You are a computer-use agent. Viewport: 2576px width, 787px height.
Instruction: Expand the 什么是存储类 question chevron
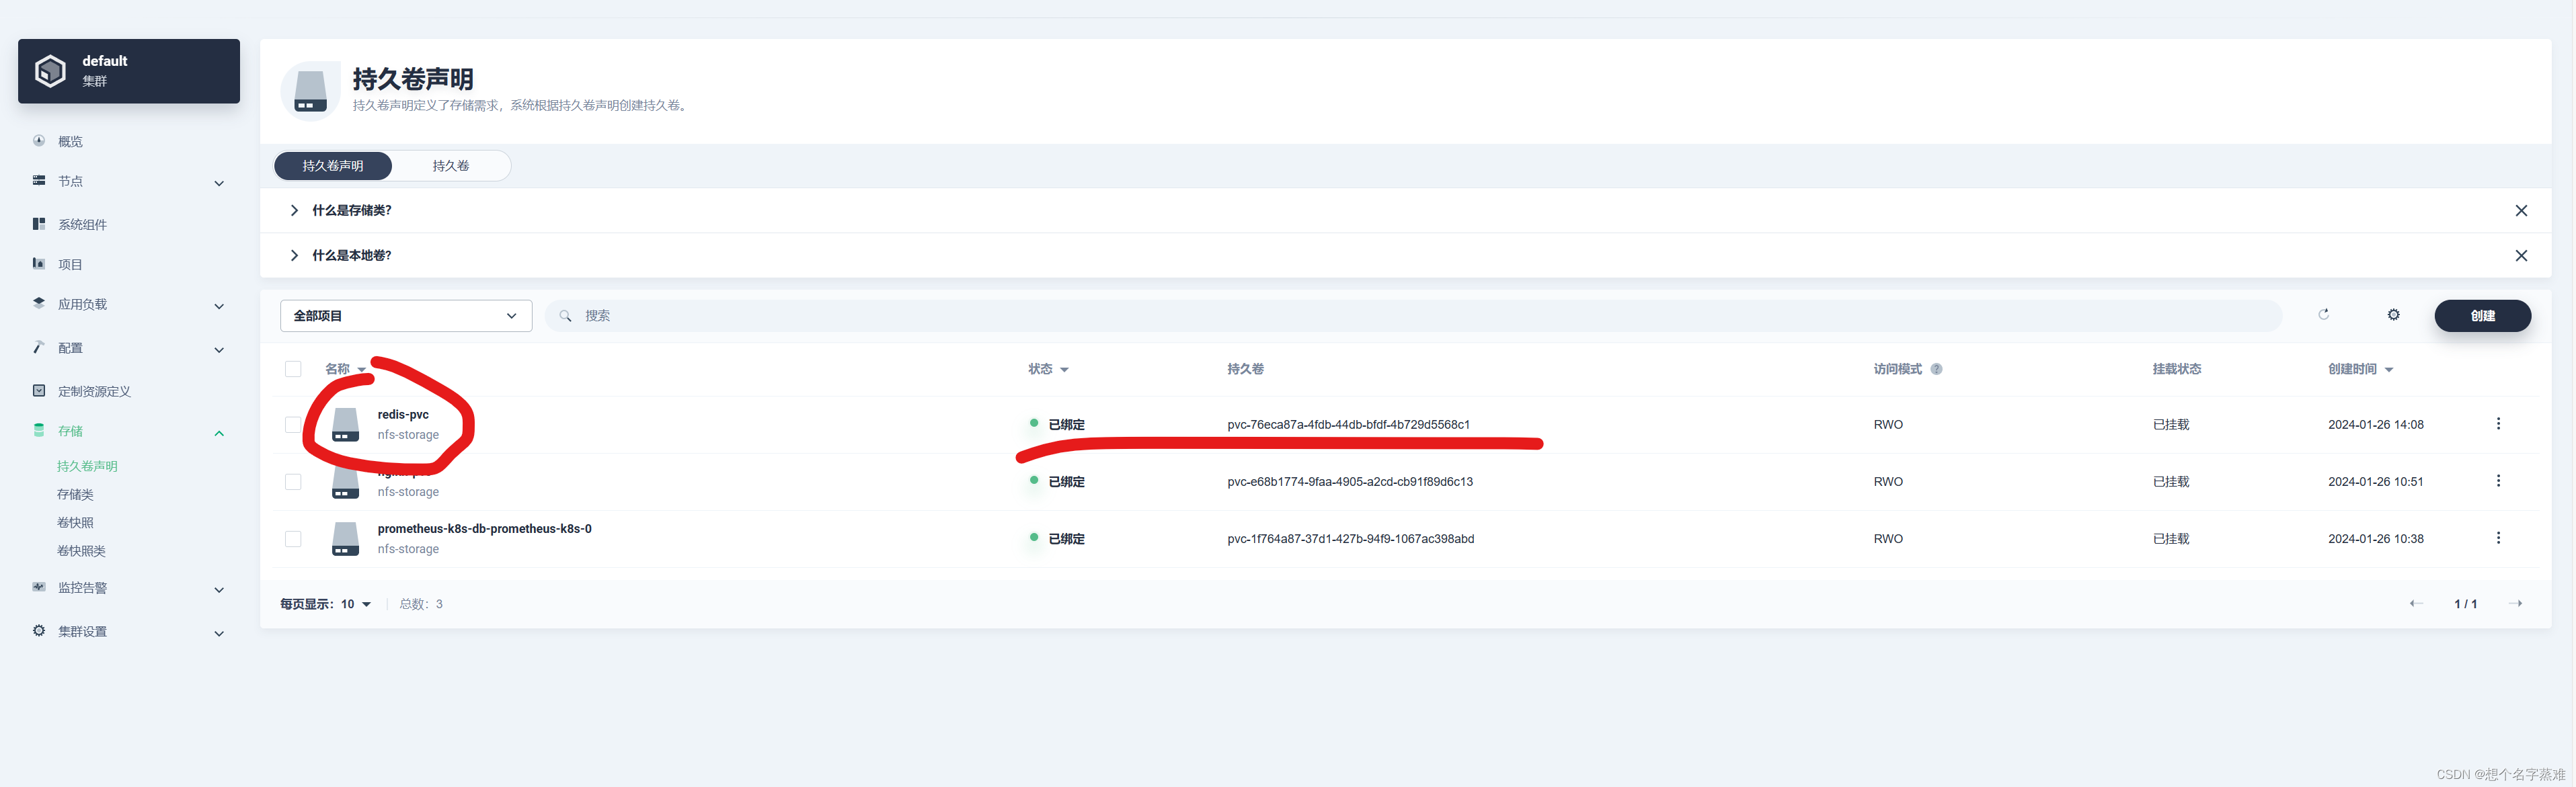[x=294, y=210]
